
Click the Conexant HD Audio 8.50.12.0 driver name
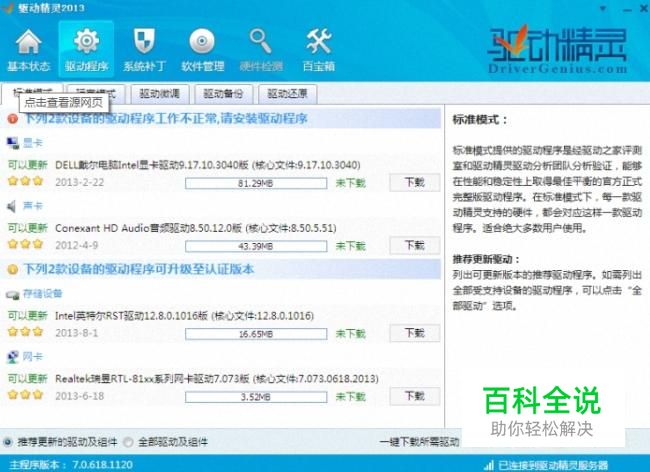[x=196, y=228]
